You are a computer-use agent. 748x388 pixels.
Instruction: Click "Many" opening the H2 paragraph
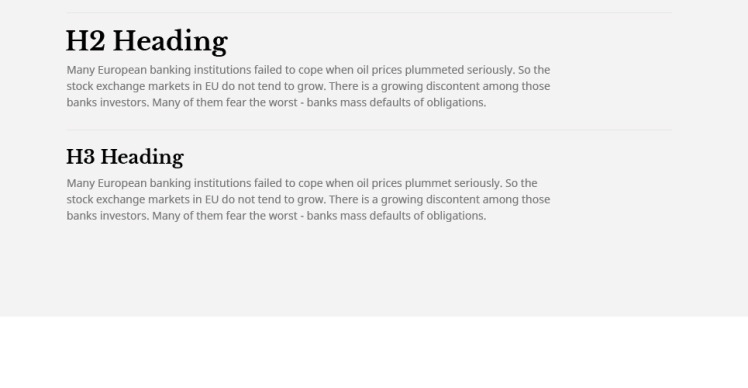(81, 70)
